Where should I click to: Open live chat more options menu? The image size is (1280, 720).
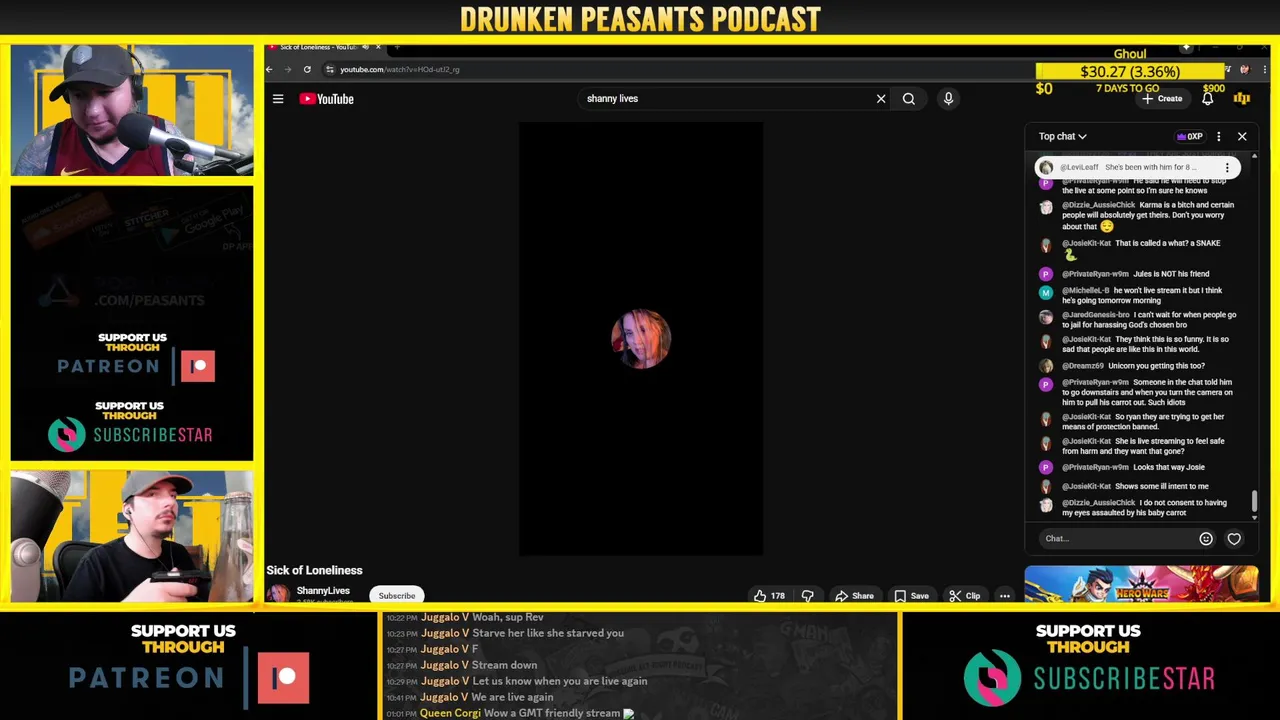1218,136
